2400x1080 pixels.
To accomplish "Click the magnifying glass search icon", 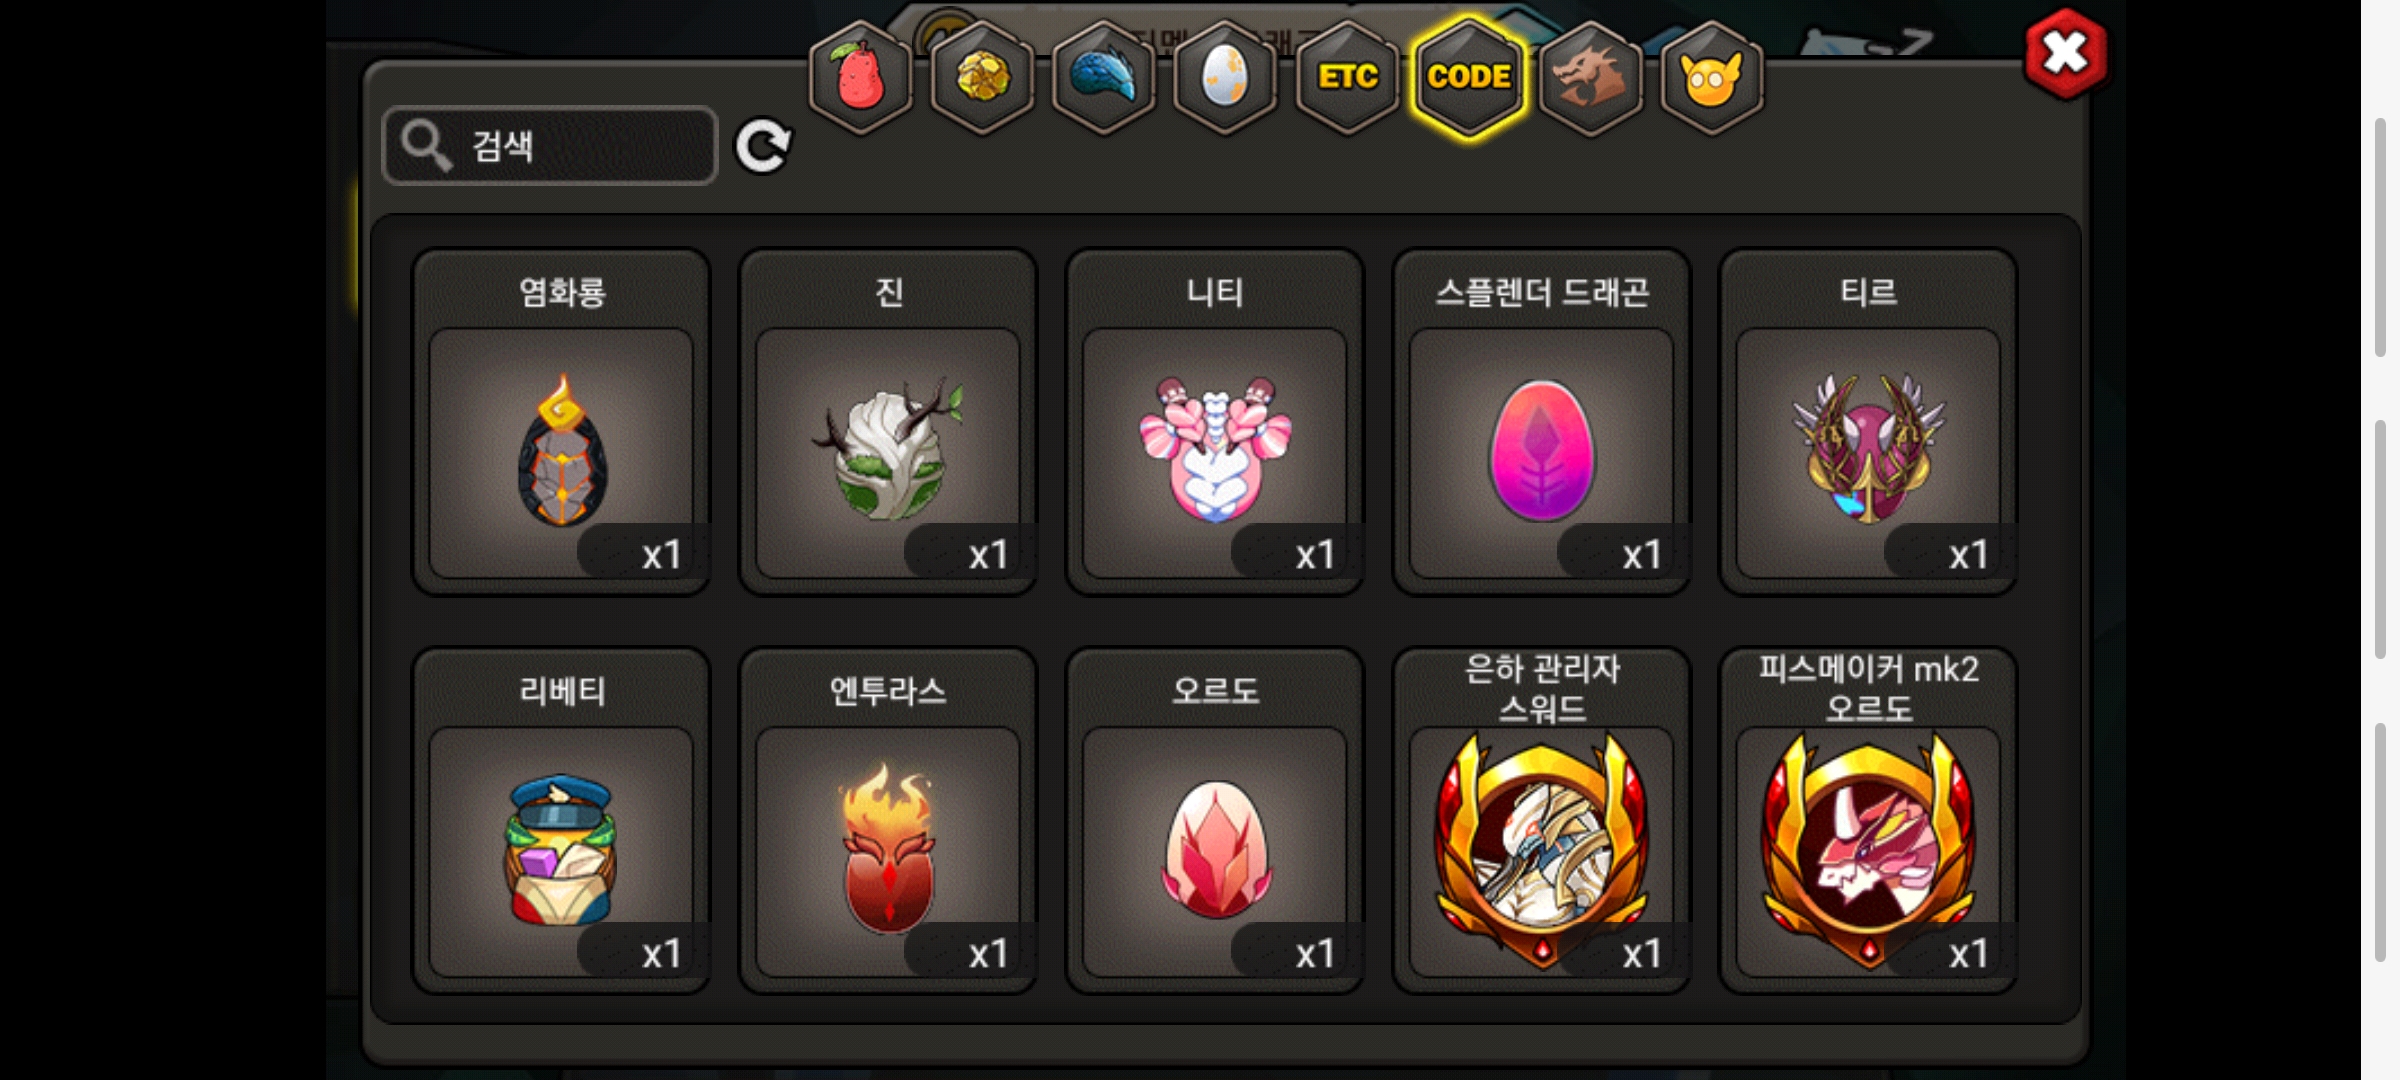I will pyautogui.click(x=426, y=146).
